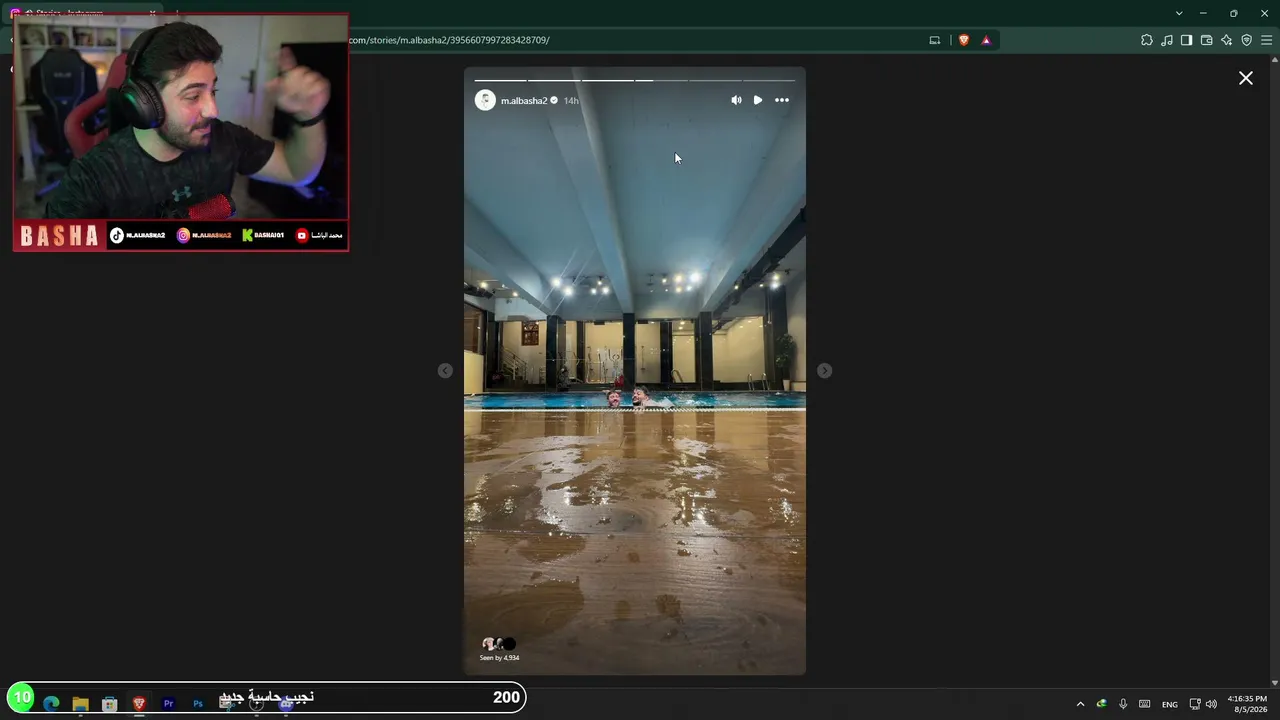Open the Leo AI sparkle icon

[1227, 40]
